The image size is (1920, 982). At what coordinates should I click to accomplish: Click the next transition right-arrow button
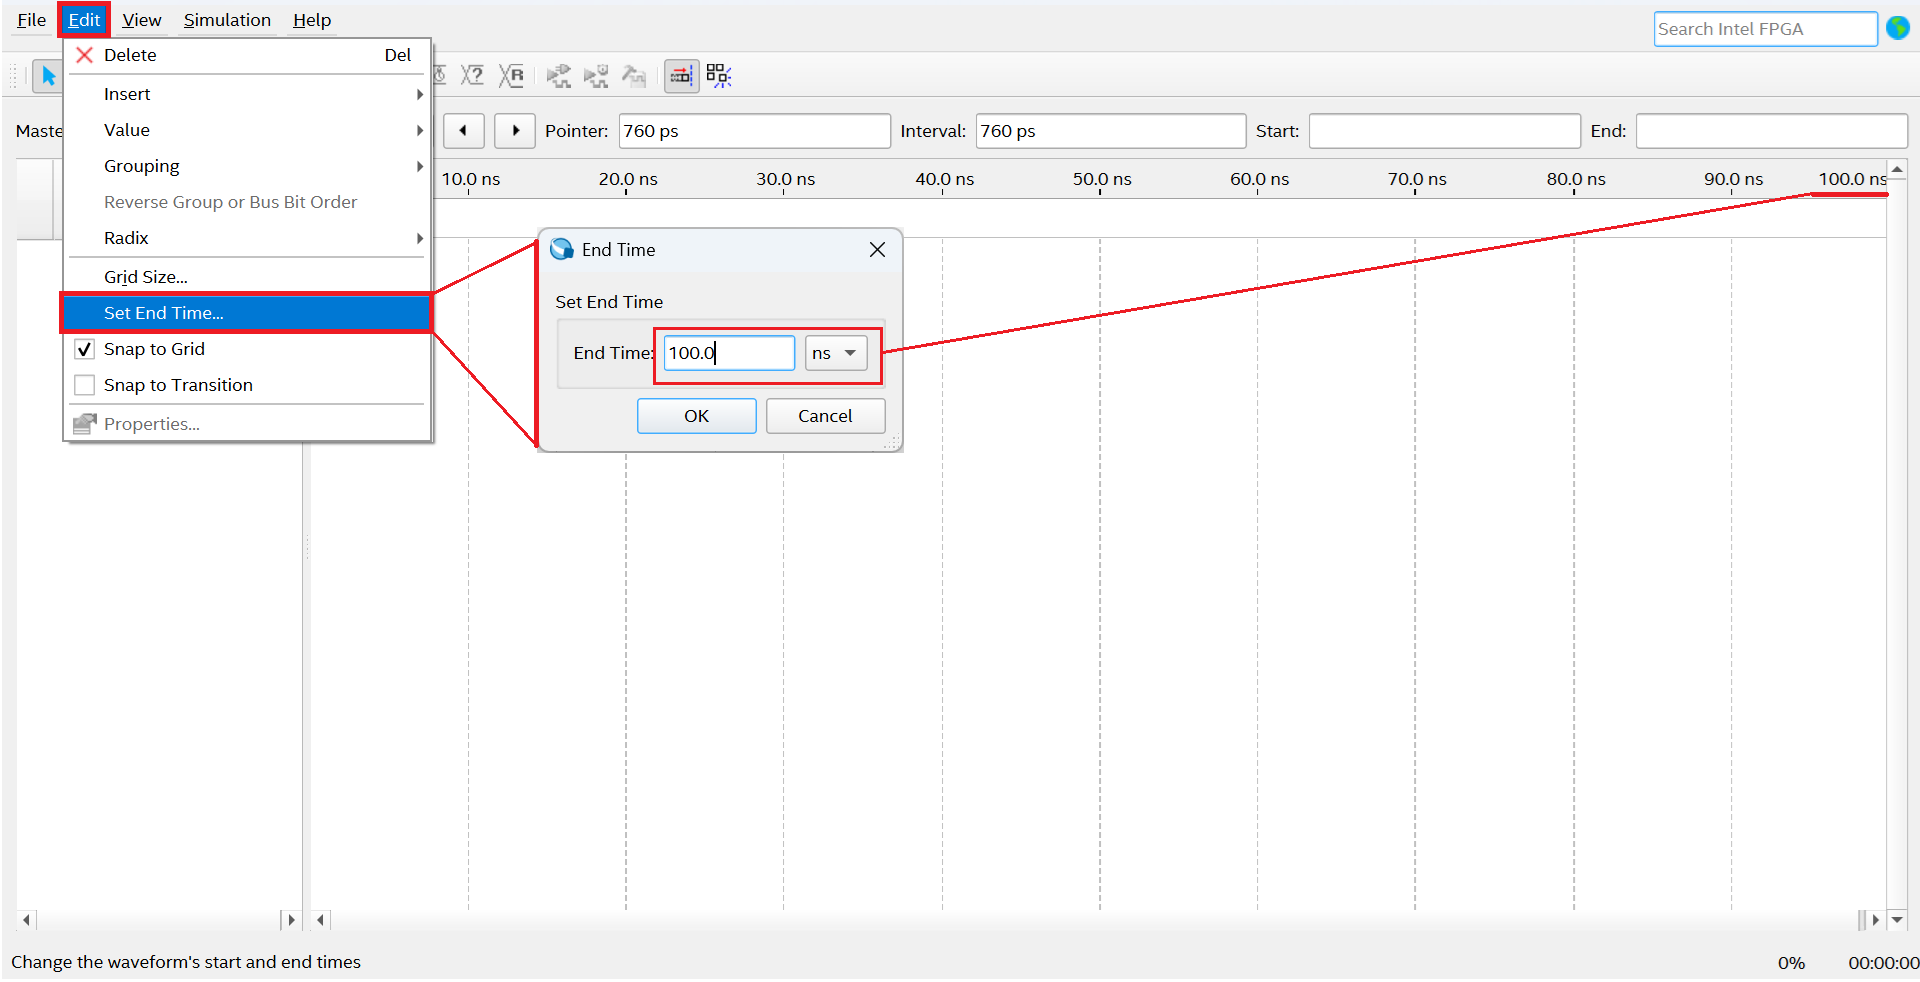(515, 131)
